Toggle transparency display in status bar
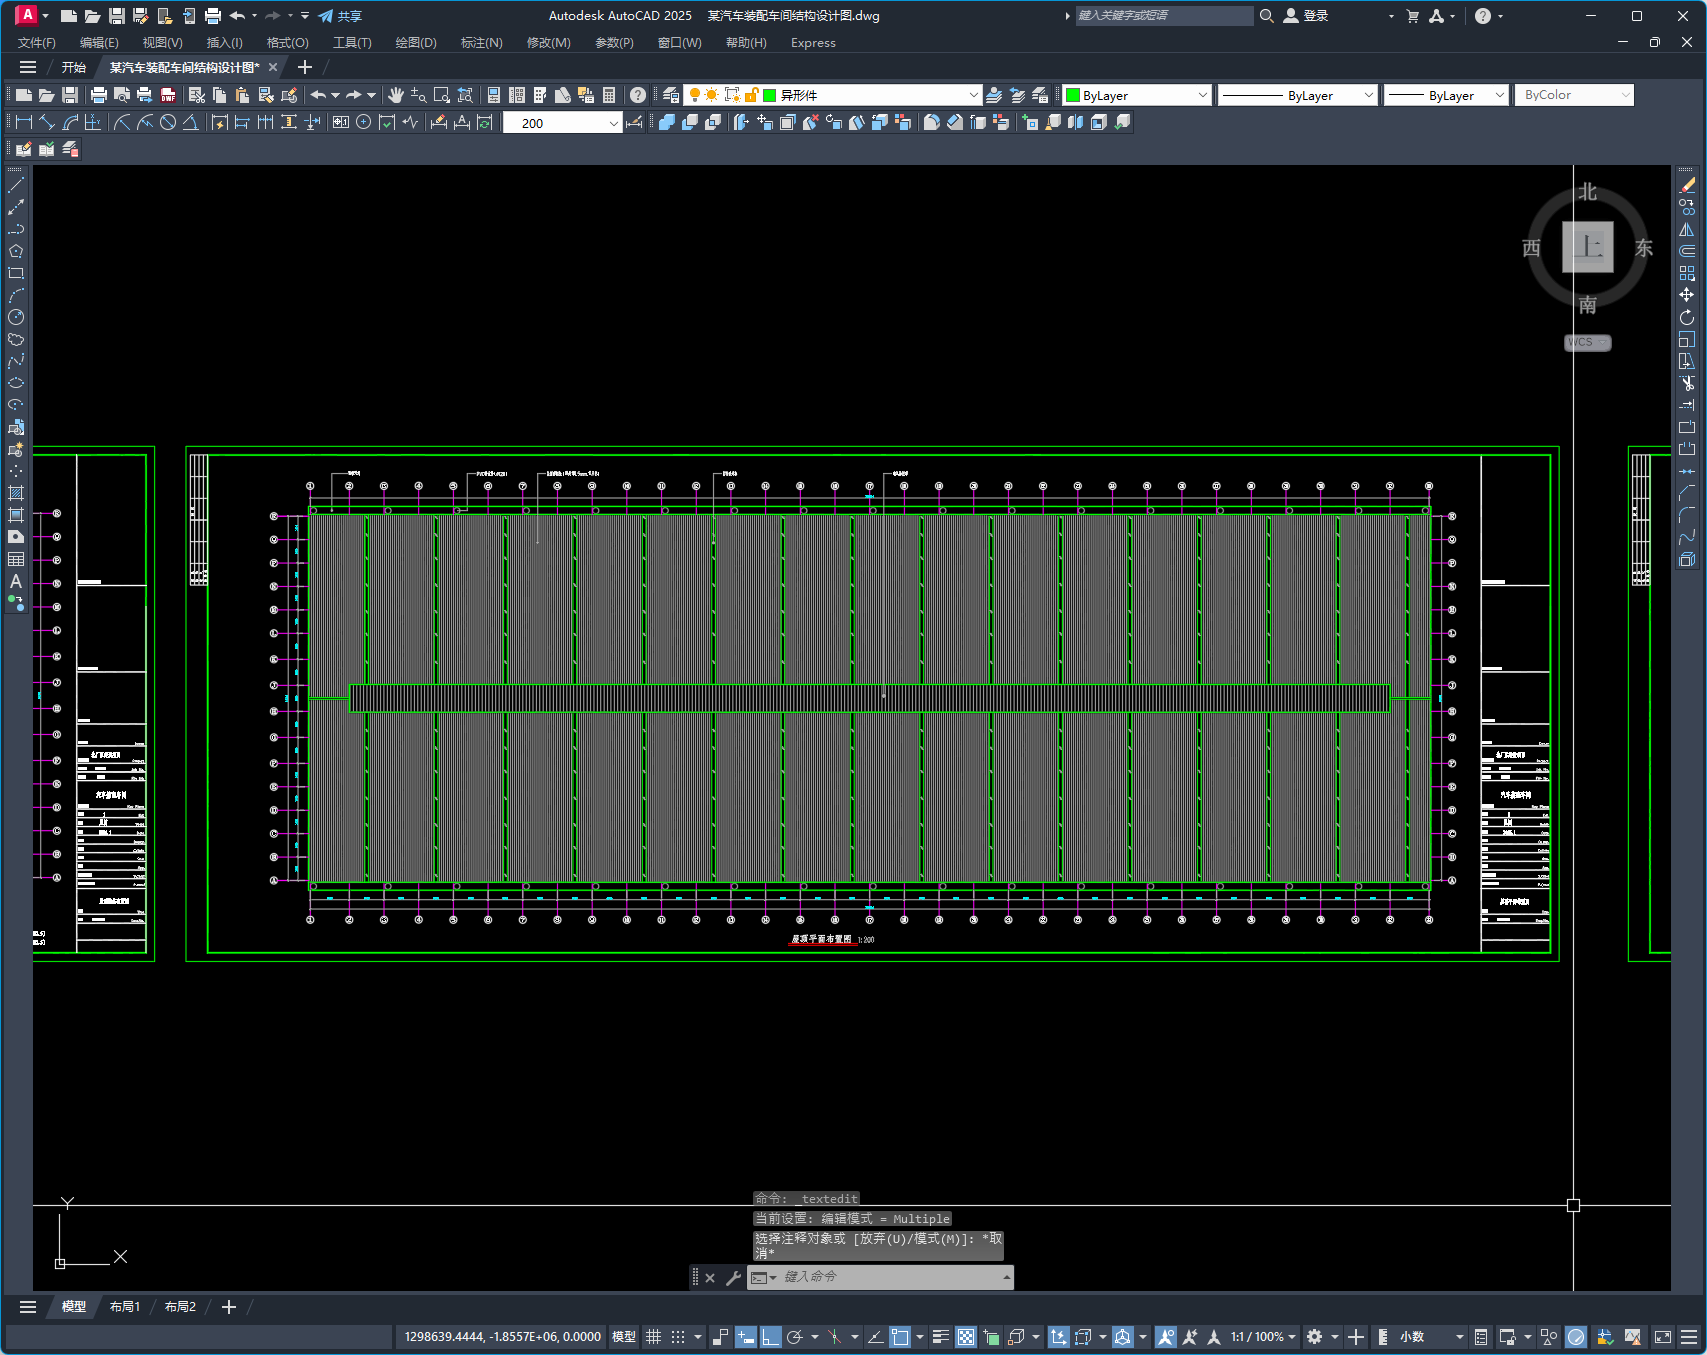This screenshot has height=1355, width=1707. click(966, 1337)
